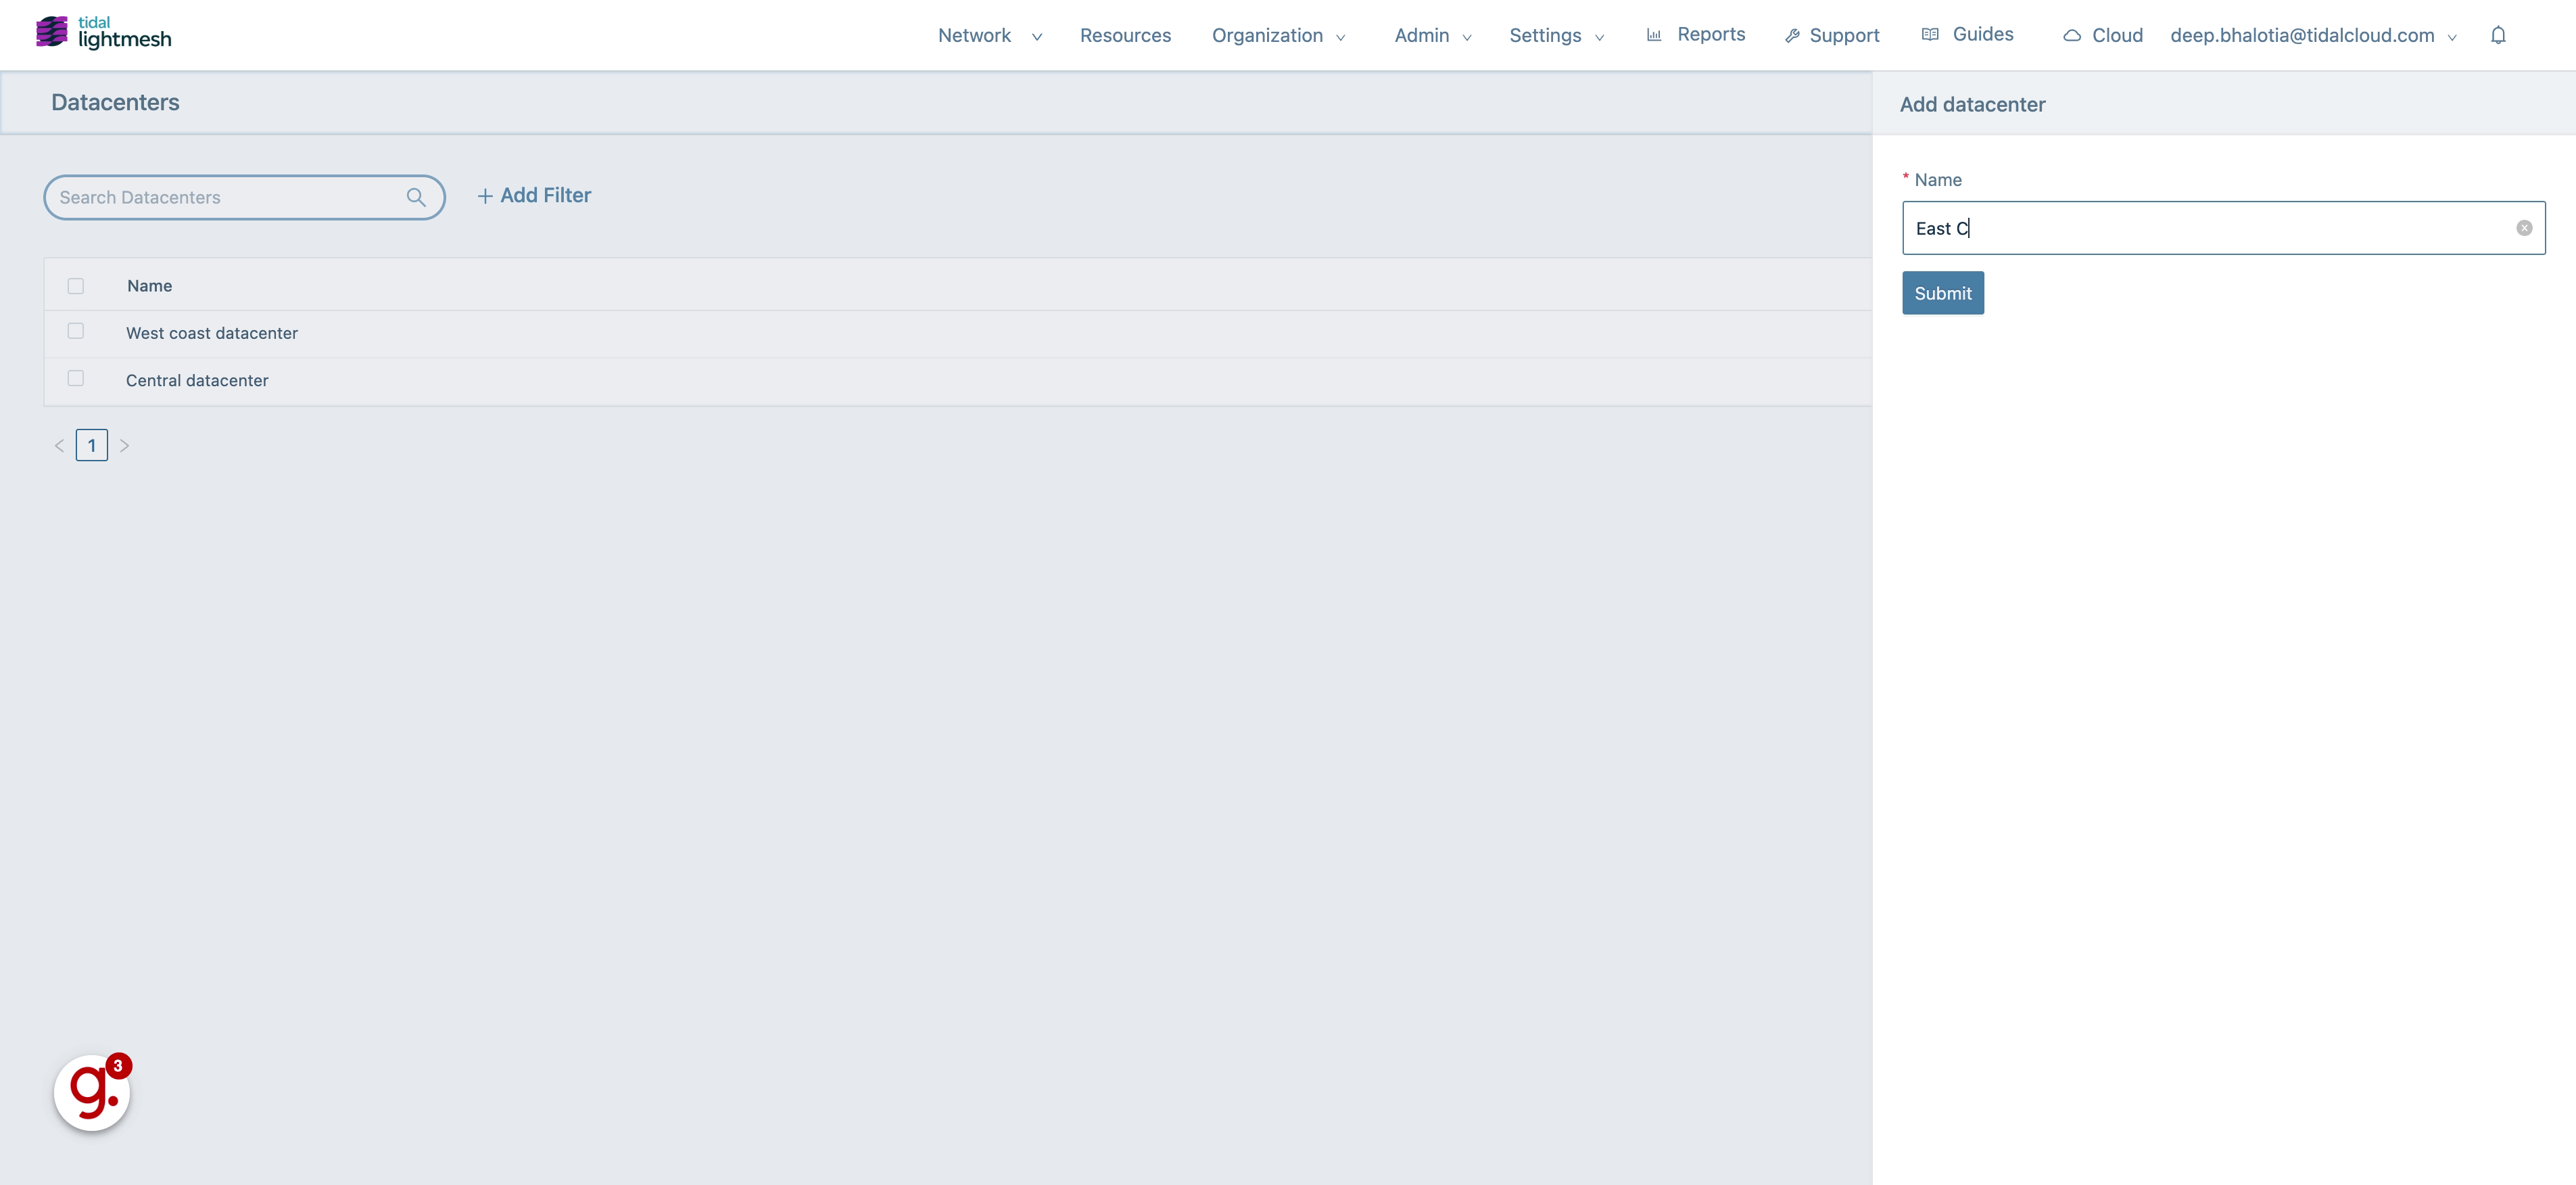Click the Support wrench icon
2576x1185 pixels.
coord(1793,34)
